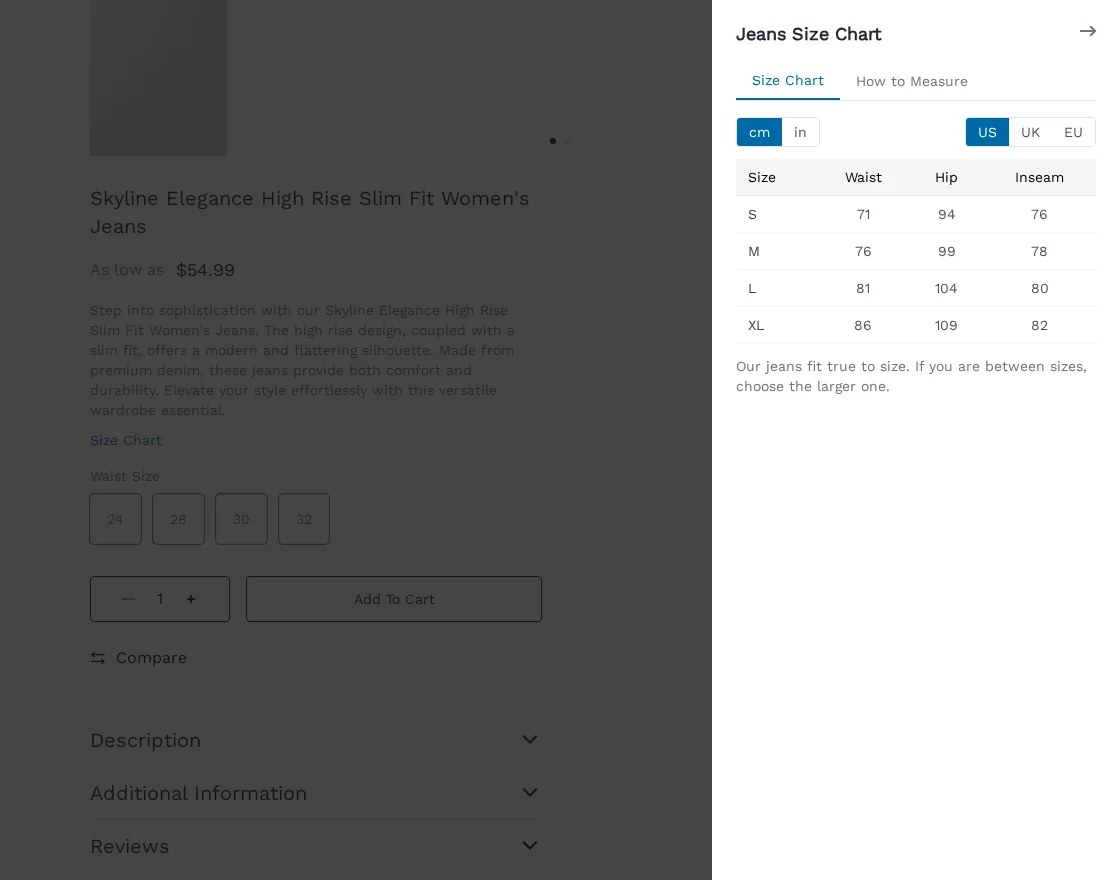This screenshot has width=1120, height=880.
Task: Open the Size Chart tab
Action: [x=788, y=81]
